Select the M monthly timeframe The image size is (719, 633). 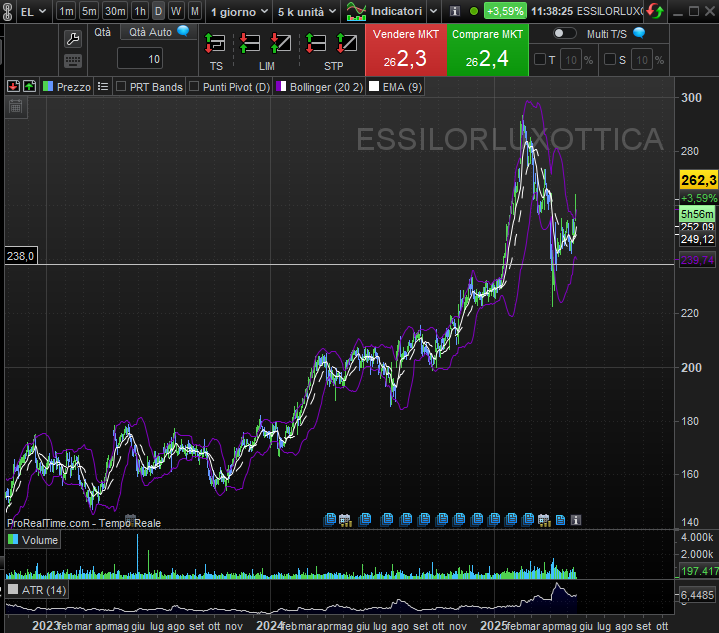(195, 11)
